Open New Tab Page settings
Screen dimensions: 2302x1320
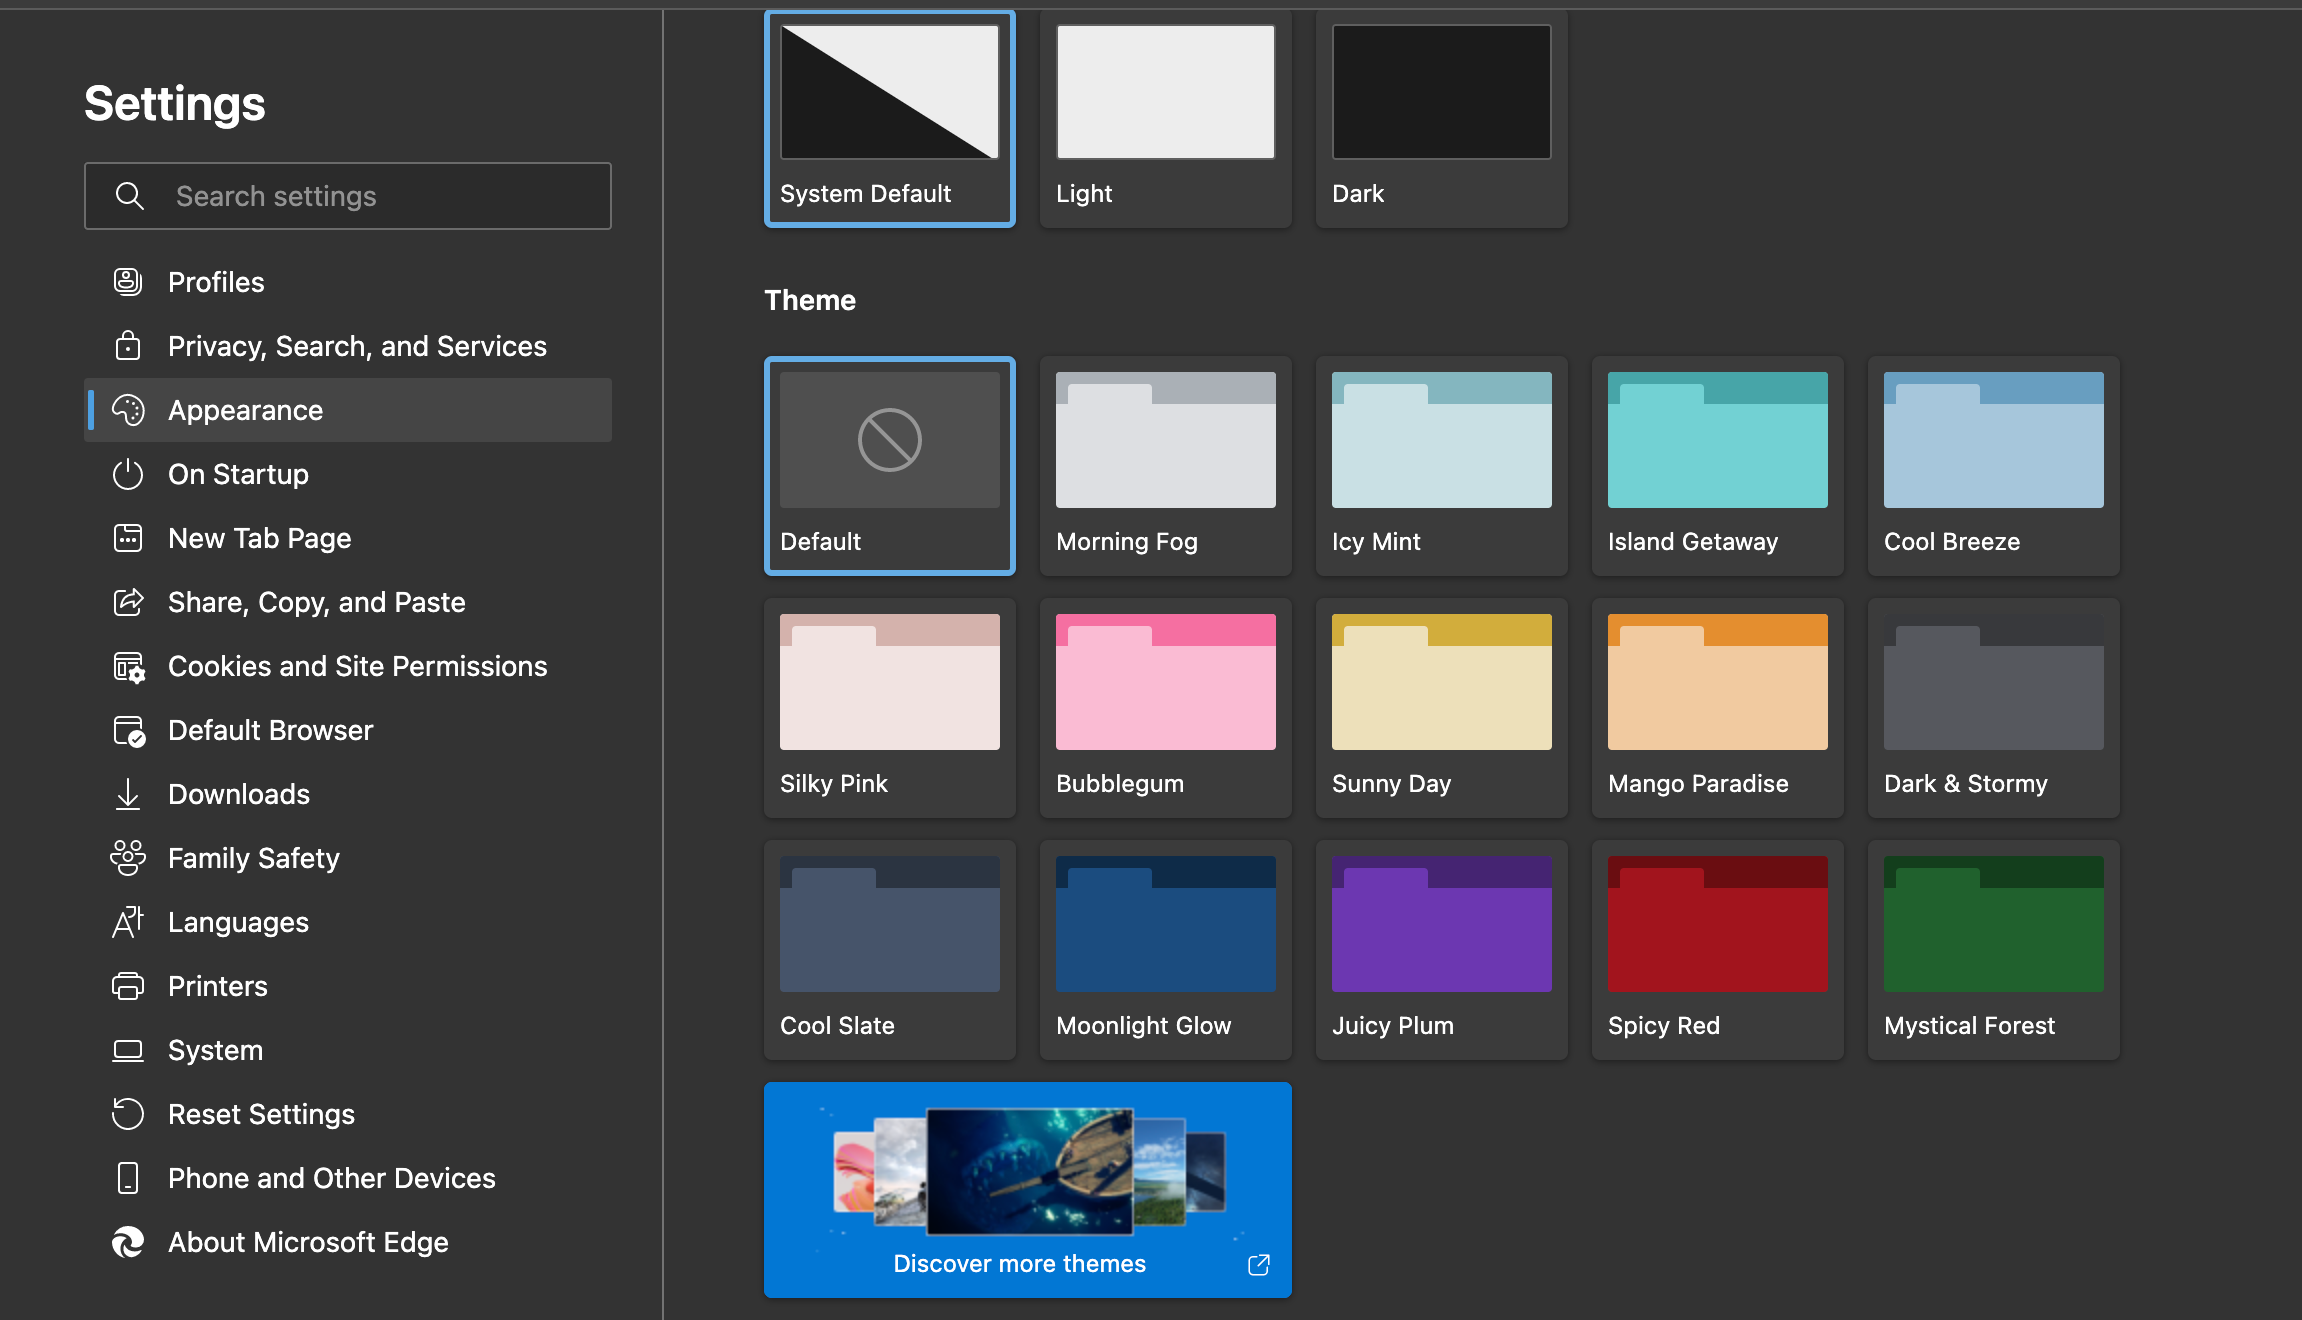(259, 538)
